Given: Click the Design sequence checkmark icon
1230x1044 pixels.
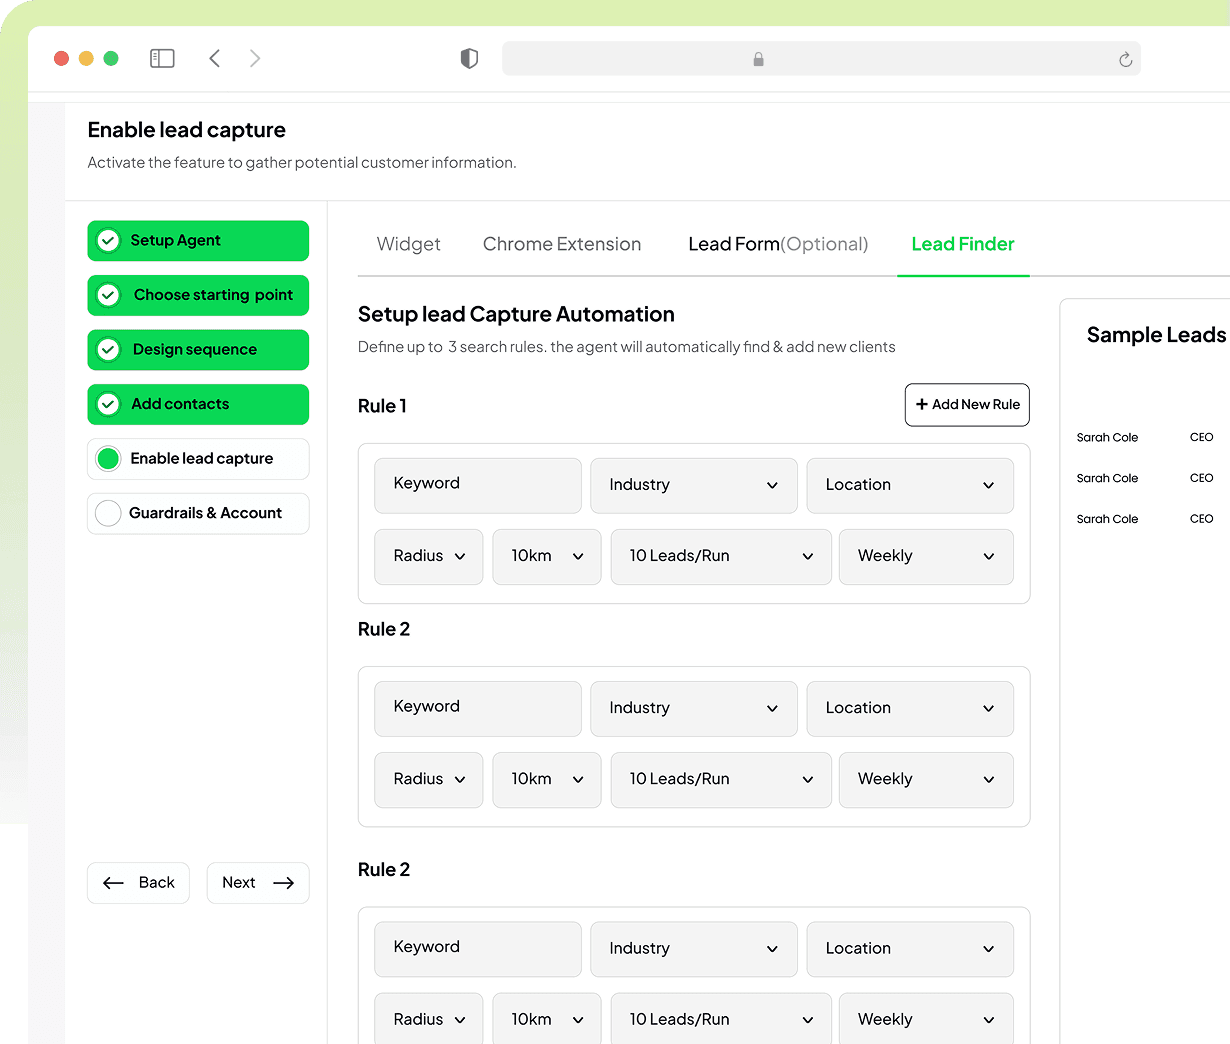Looking at the screenshot, I should point(107,350).
